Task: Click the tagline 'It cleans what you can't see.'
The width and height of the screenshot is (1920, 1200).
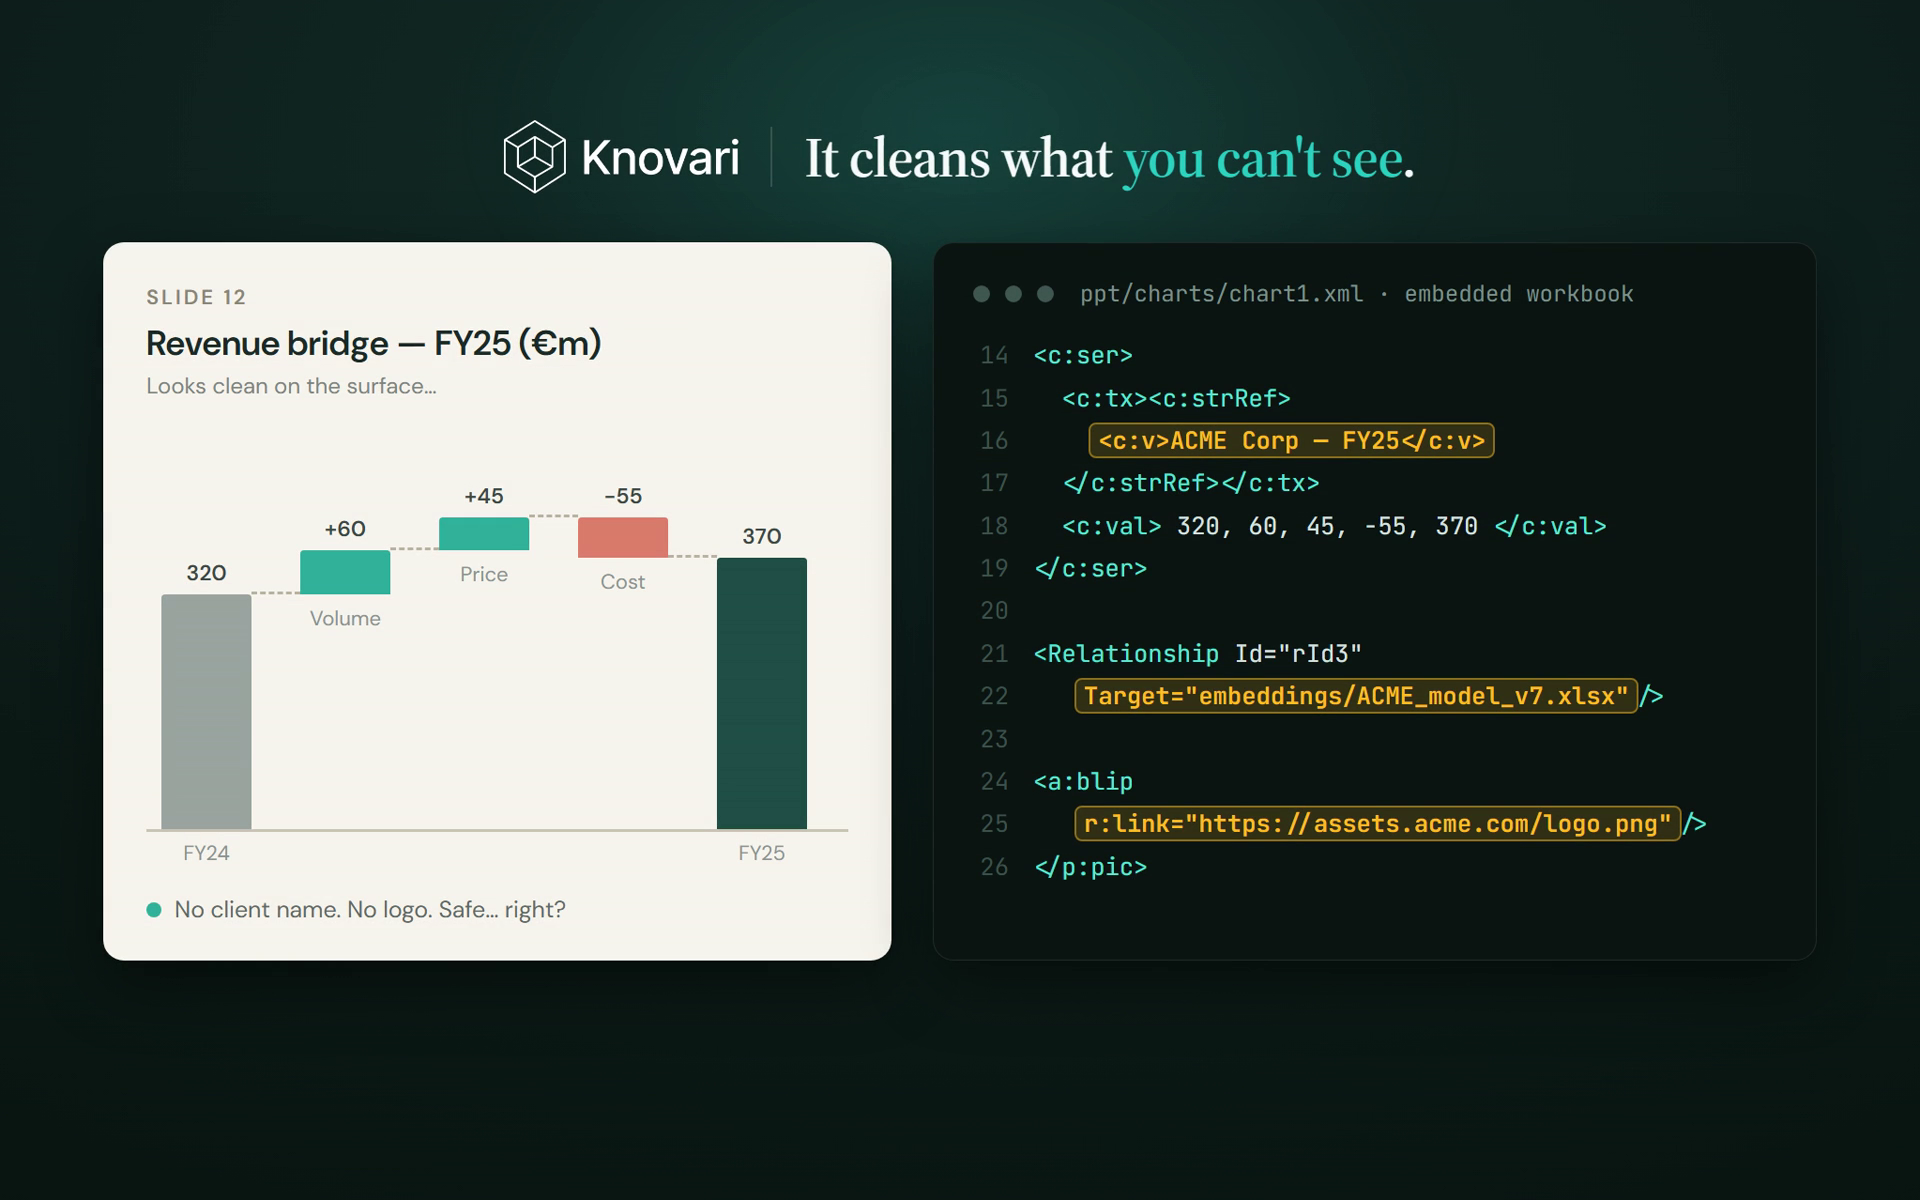Action: point(1109,159)
